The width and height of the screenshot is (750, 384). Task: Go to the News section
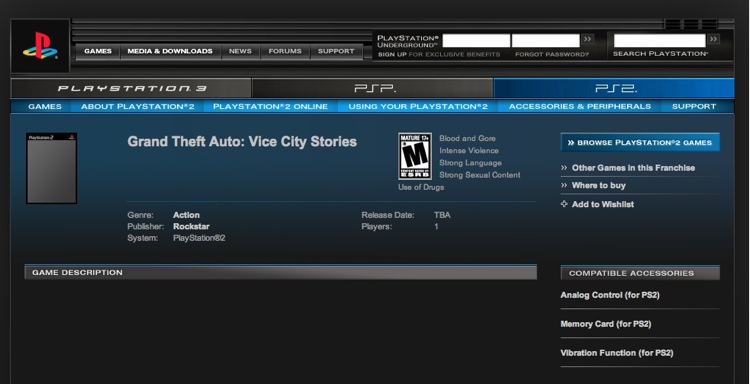click(x=240, y=51)
